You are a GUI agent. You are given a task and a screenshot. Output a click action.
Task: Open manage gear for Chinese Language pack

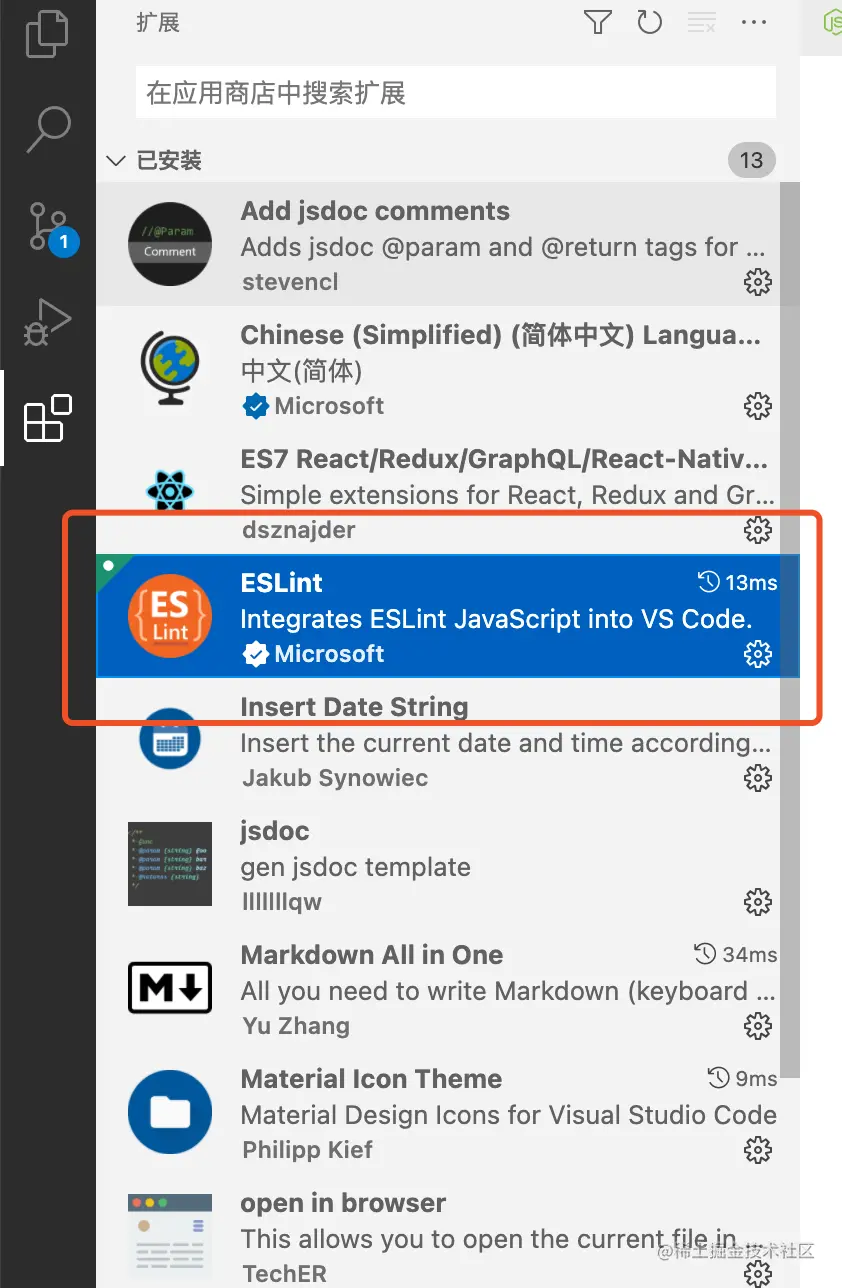click(x=758, y=406)
